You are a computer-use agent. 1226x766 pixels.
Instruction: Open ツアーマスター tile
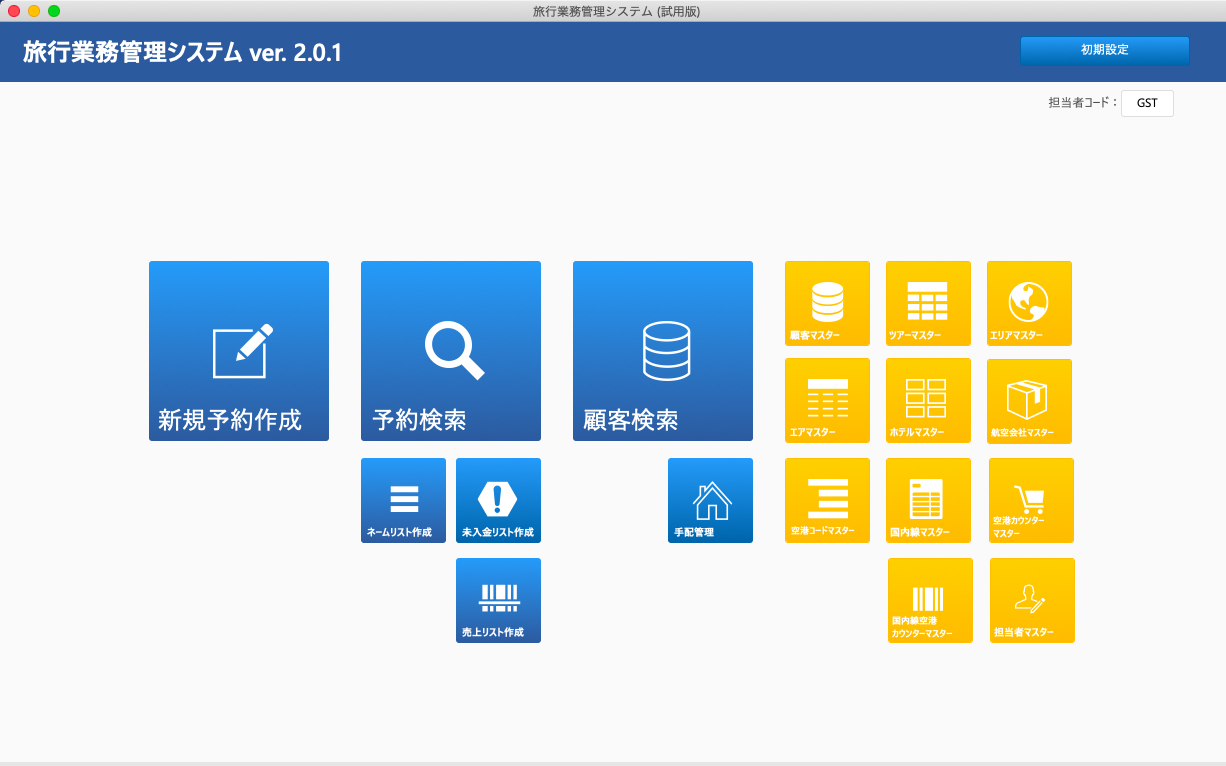[928, 303]
